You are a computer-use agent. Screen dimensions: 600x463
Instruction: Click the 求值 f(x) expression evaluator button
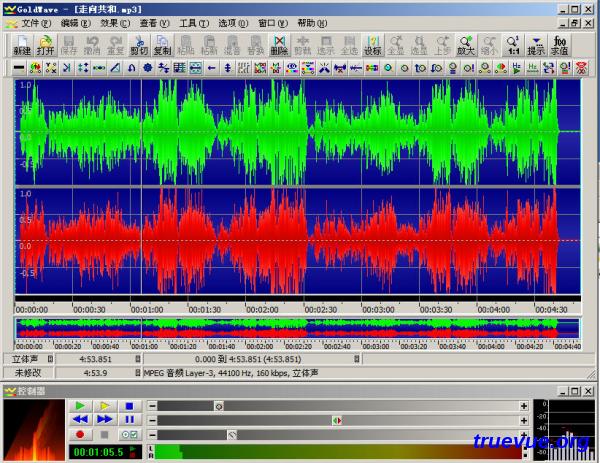pyautogui.click(x=559, y=46)
